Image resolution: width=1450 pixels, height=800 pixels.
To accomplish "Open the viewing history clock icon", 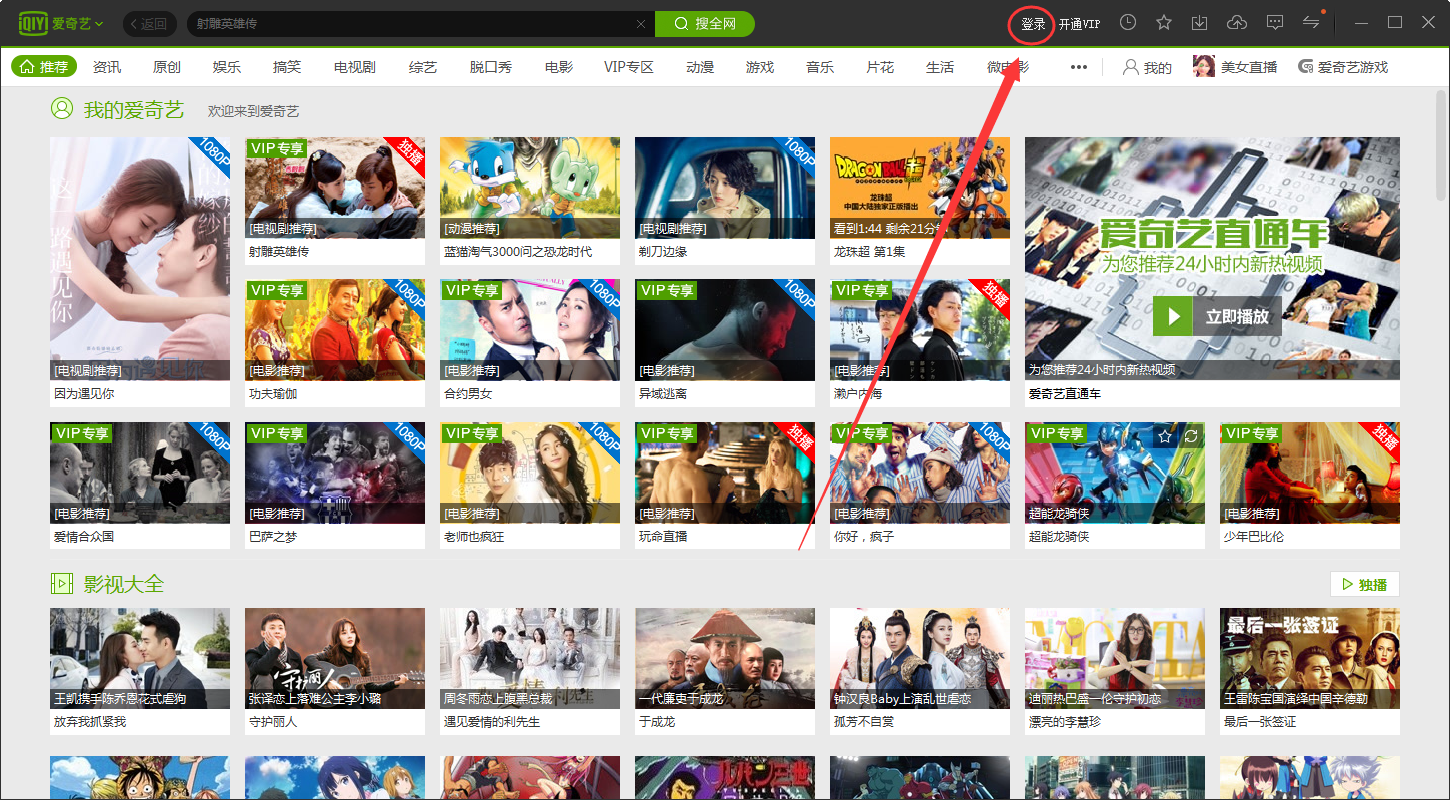I will 1128,23.
